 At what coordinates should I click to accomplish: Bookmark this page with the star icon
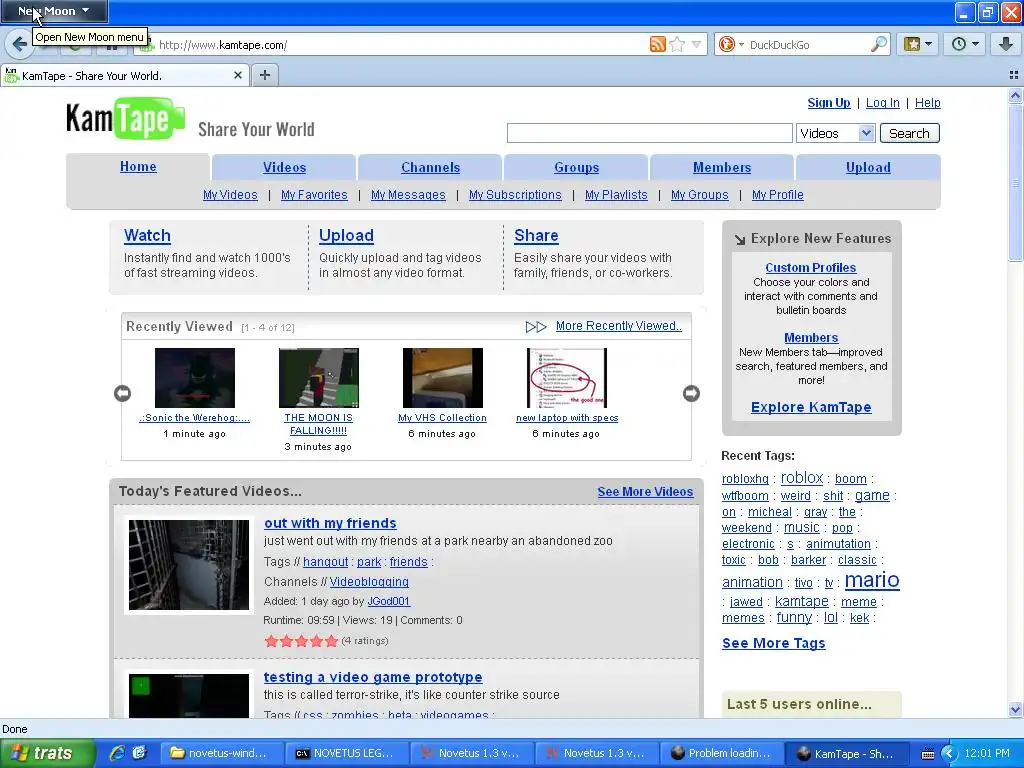pyautogui.click(x=677, y=44)
